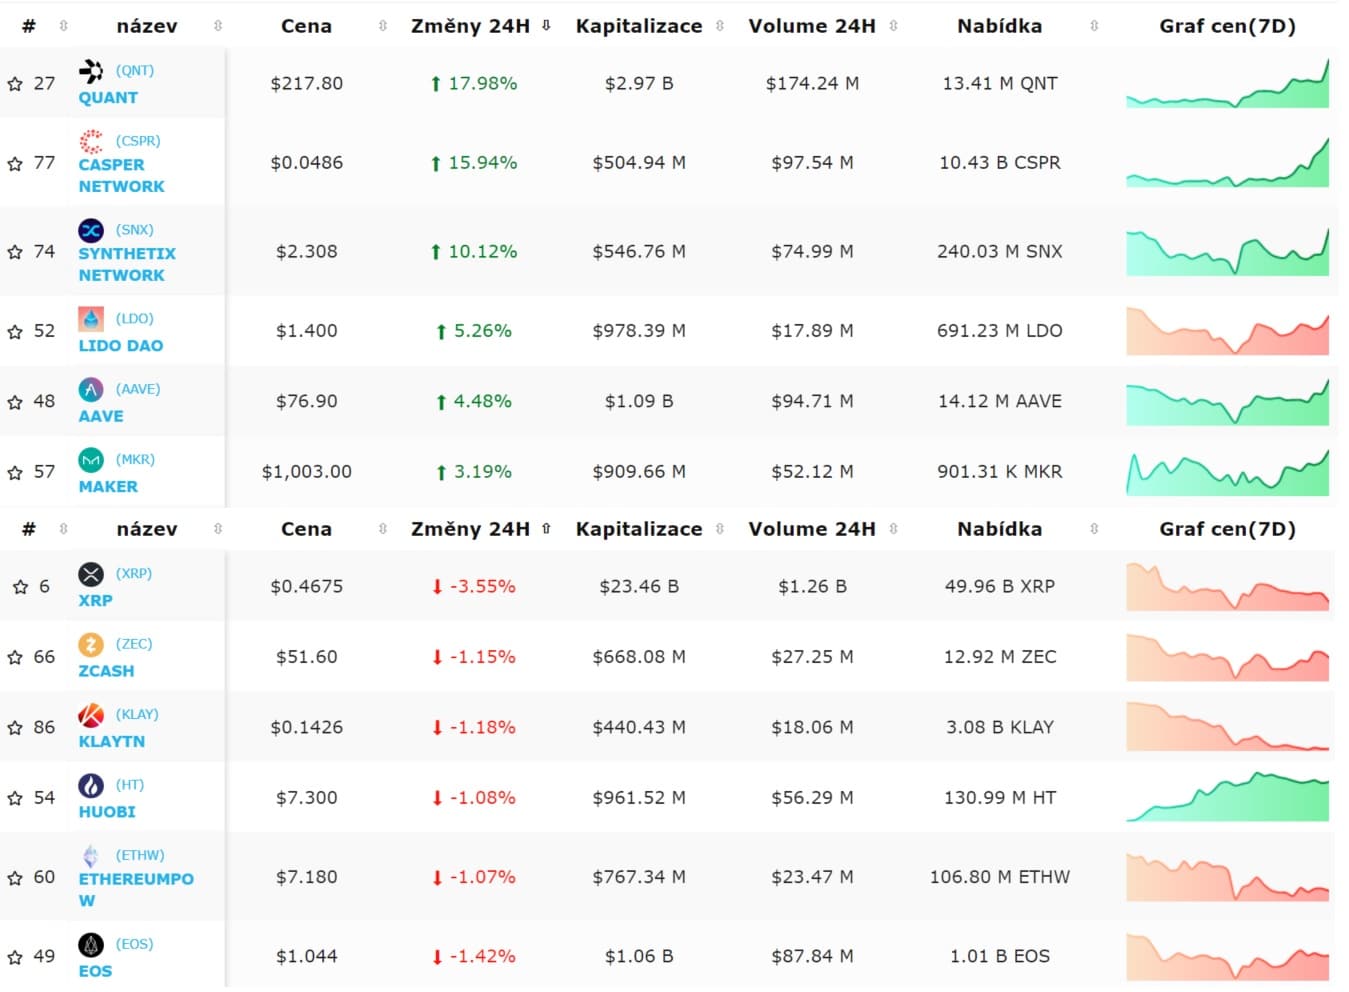The image size is (1349, 992).
Task: Go to the MAKER coin page
Action: tap(108, 487)
